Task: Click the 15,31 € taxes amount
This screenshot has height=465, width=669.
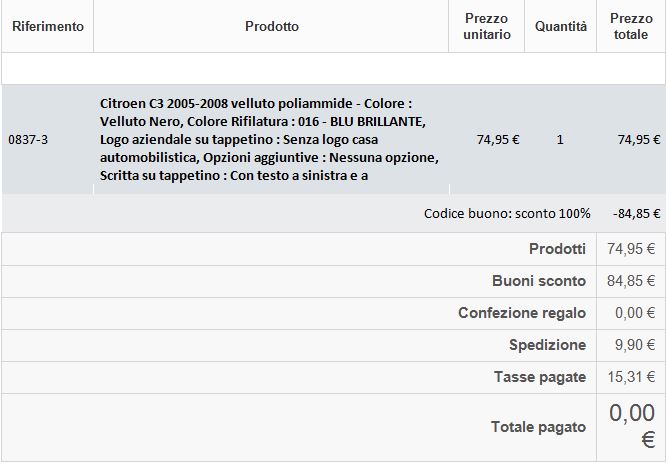Action: point(631,377)
